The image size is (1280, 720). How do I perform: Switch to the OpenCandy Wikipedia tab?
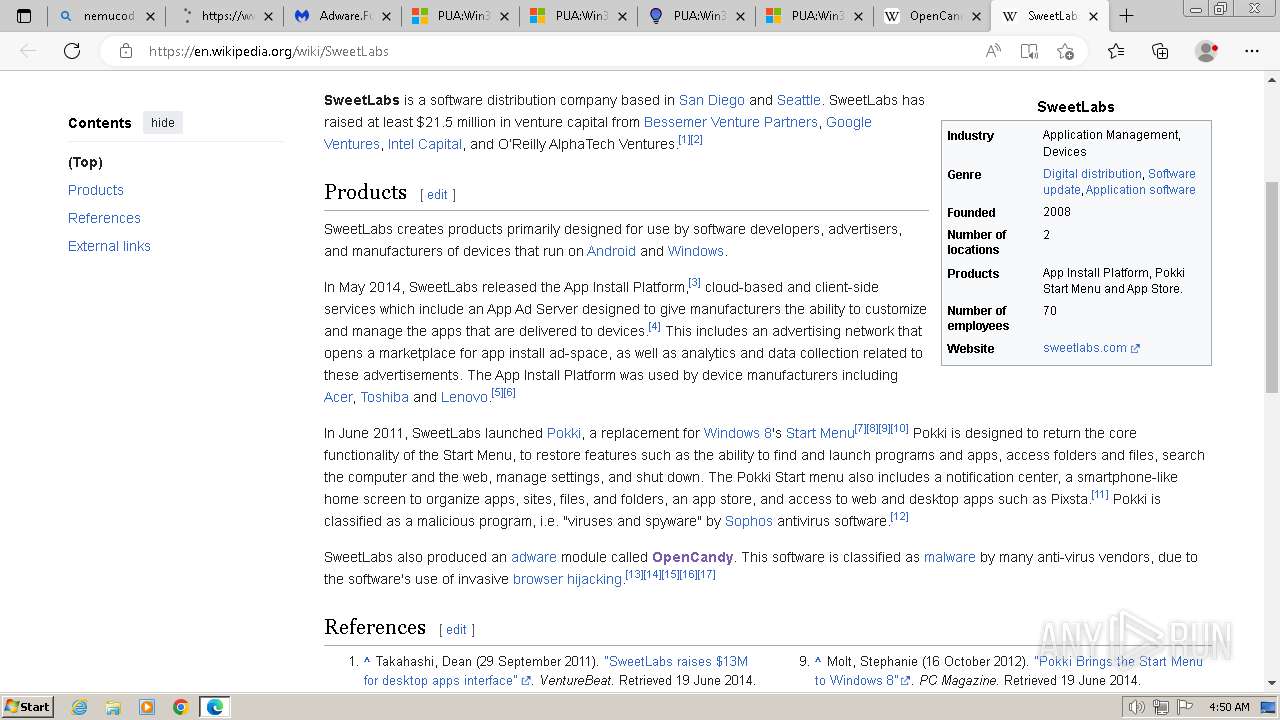point(932,16)
